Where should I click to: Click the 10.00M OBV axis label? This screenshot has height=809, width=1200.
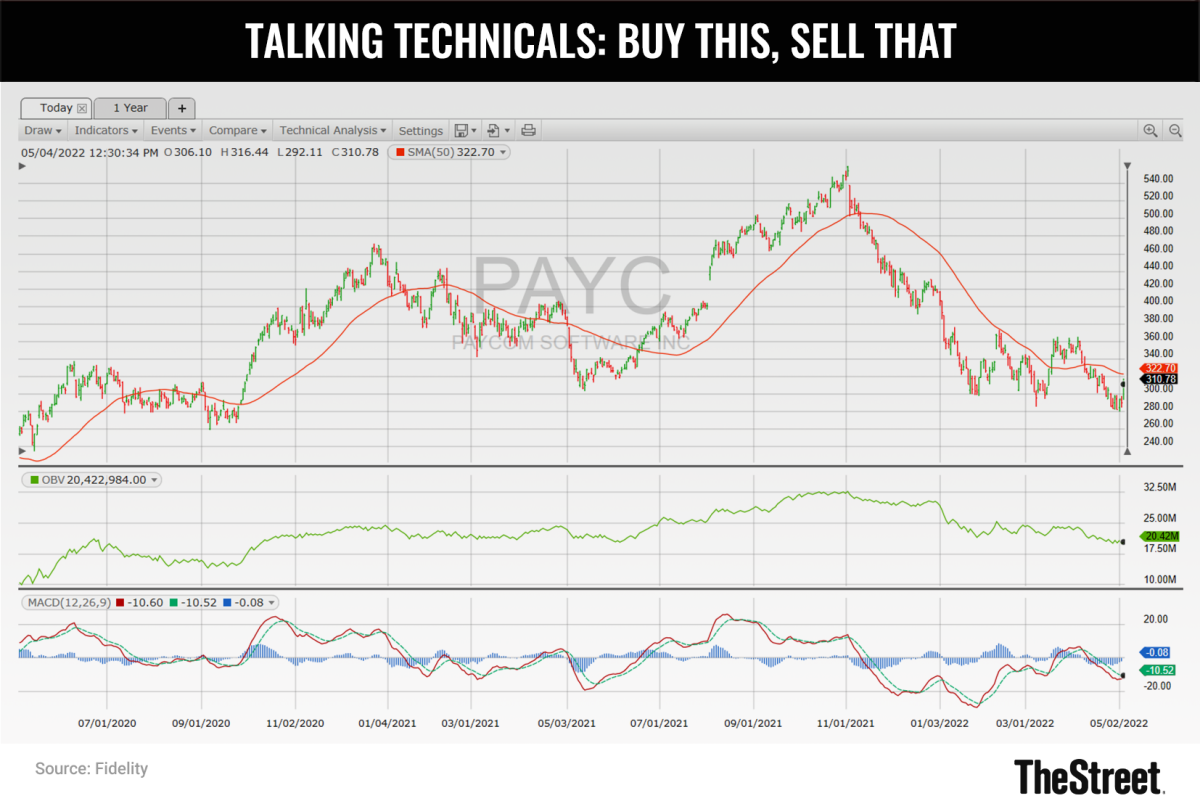[1159, 580]
